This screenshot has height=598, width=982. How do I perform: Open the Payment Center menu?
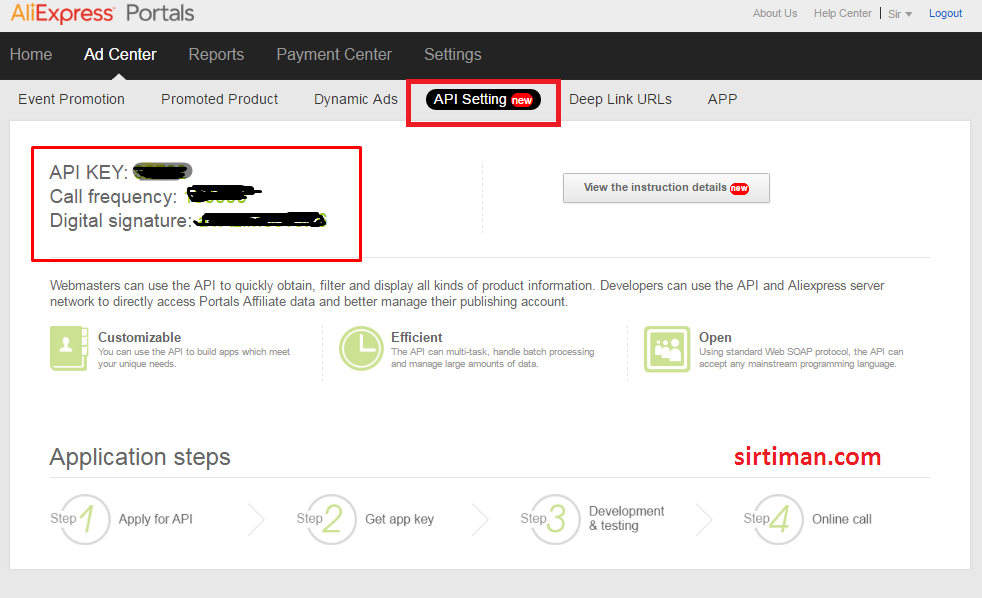tap(334, 55)
